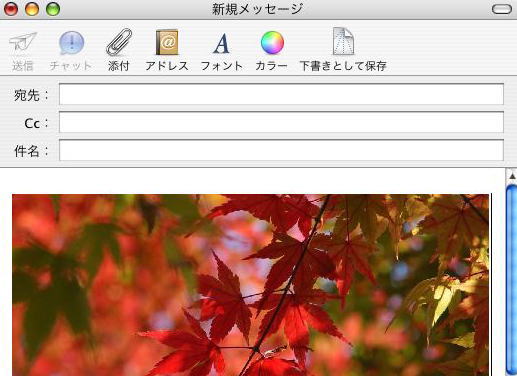The image size is (517, 376).
Task: Minimize the window with yellow button
Action: tap(32, 9)
